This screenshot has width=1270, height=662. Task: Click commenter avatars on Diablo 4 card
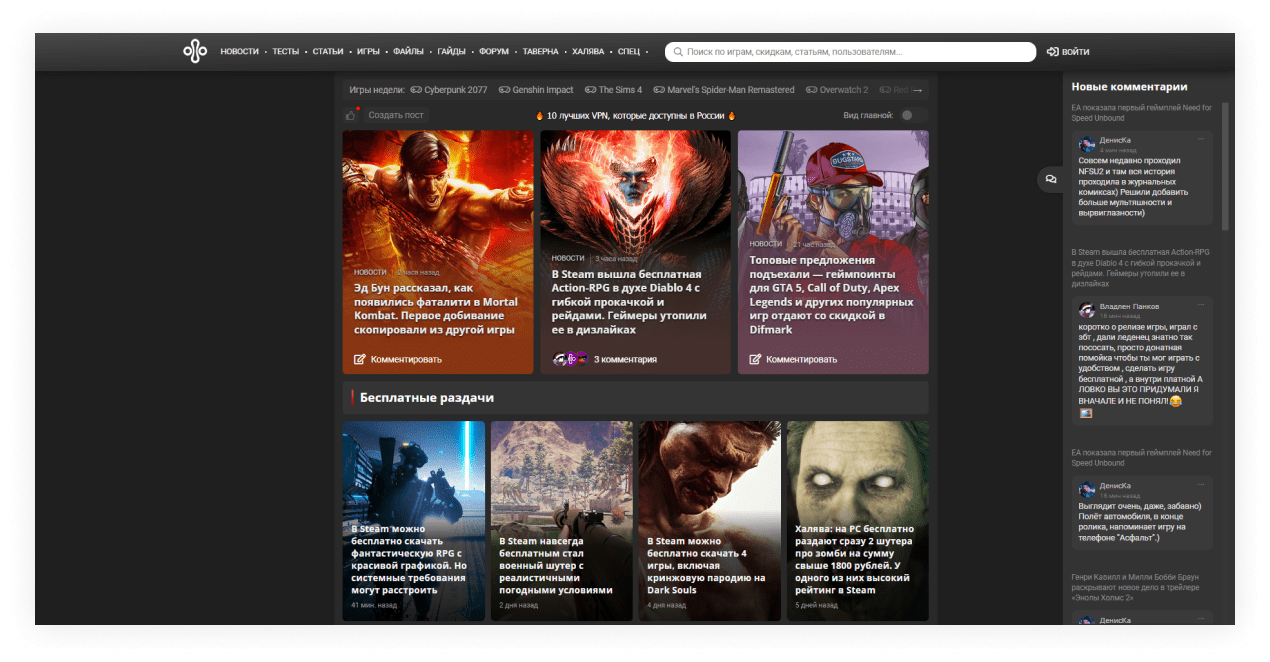pos(570,359)
